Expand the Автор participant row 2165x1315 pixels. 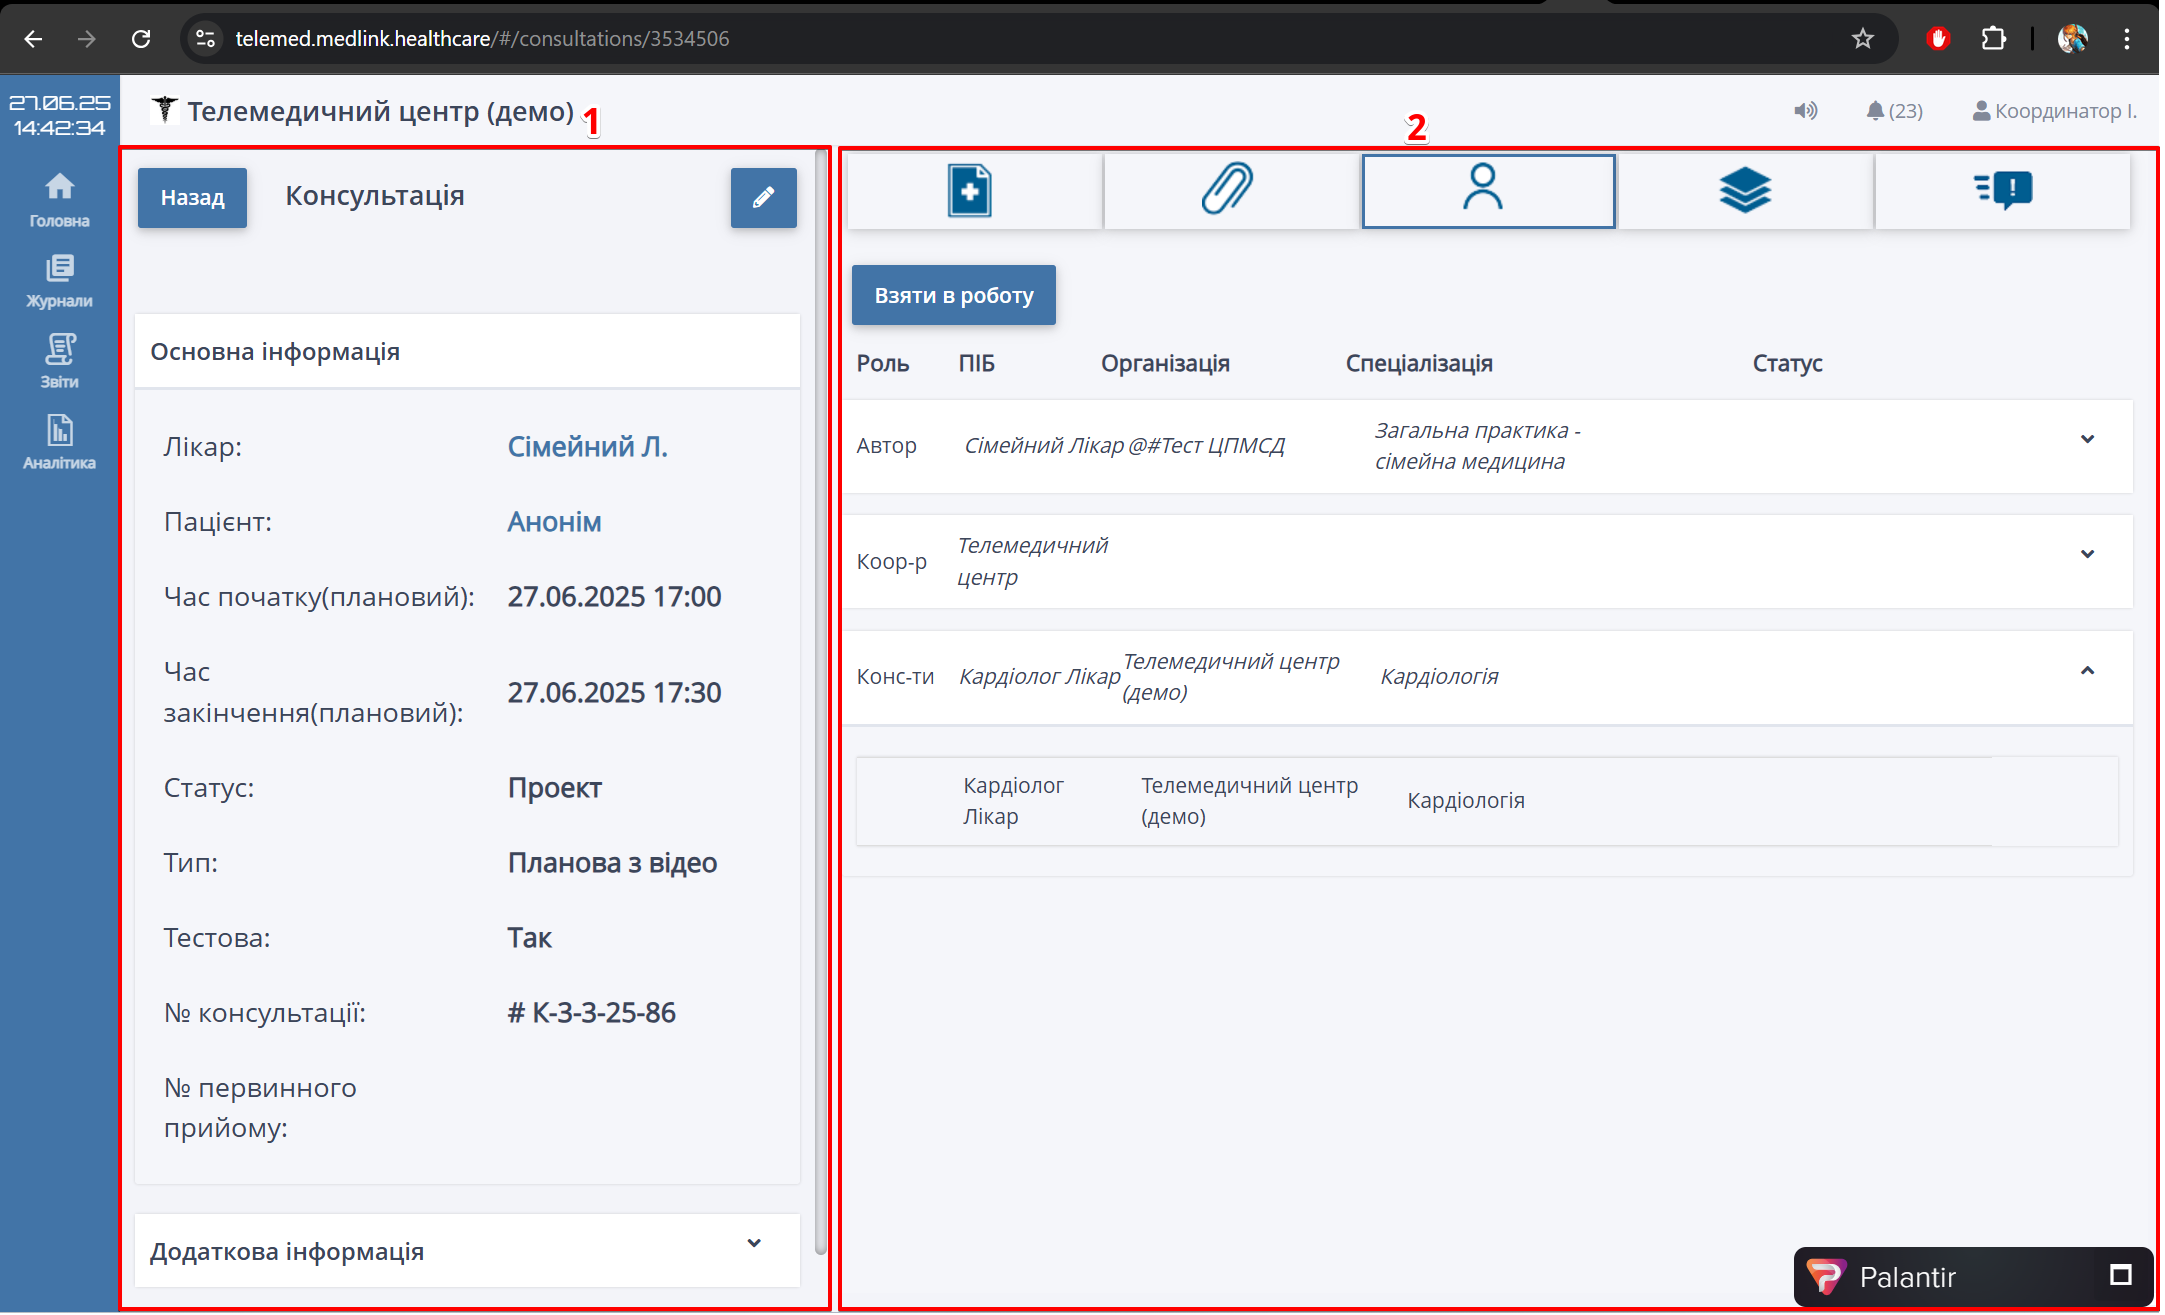coord(2087,439)
